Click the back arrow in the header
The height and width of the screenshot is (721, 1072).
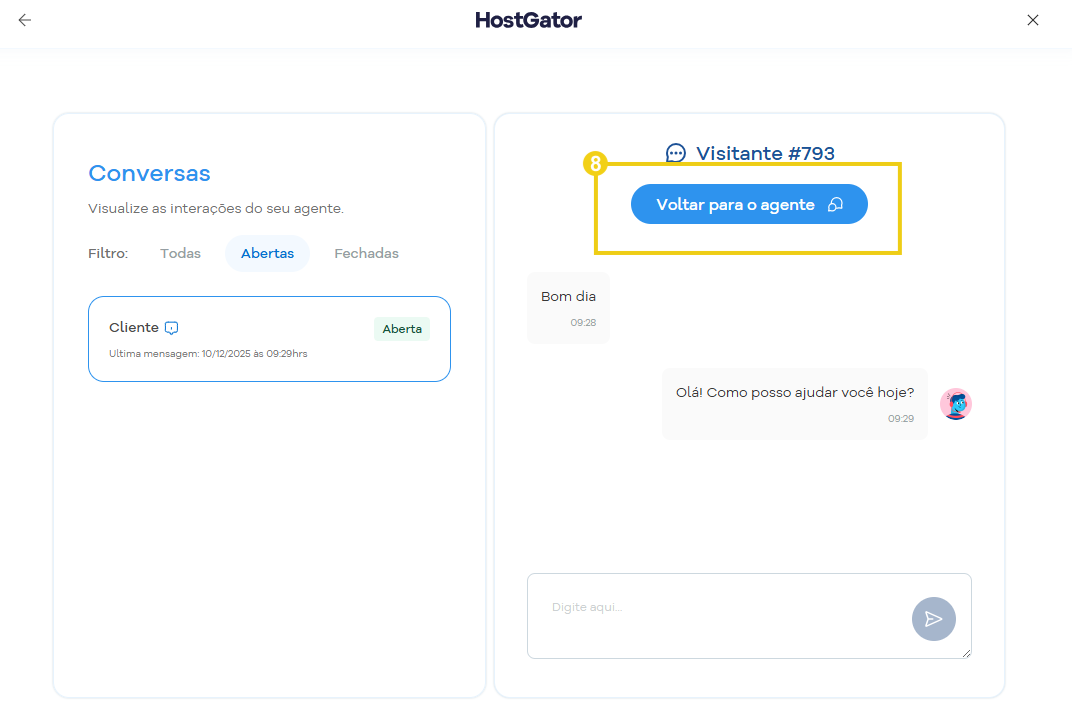pos(25,20)
